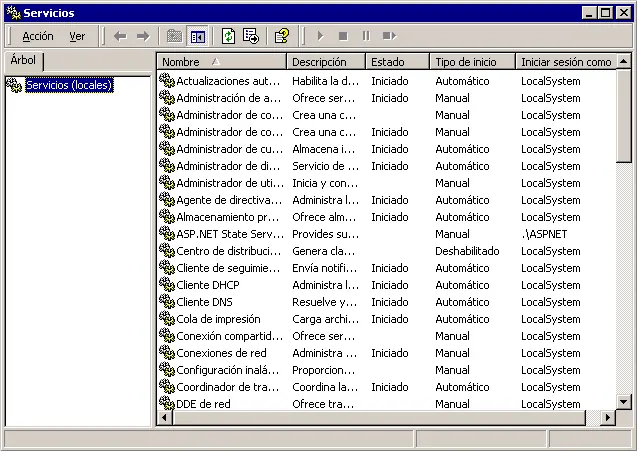Click the Restart service icon
Viewport: 637px width, 451px height.
389,36
